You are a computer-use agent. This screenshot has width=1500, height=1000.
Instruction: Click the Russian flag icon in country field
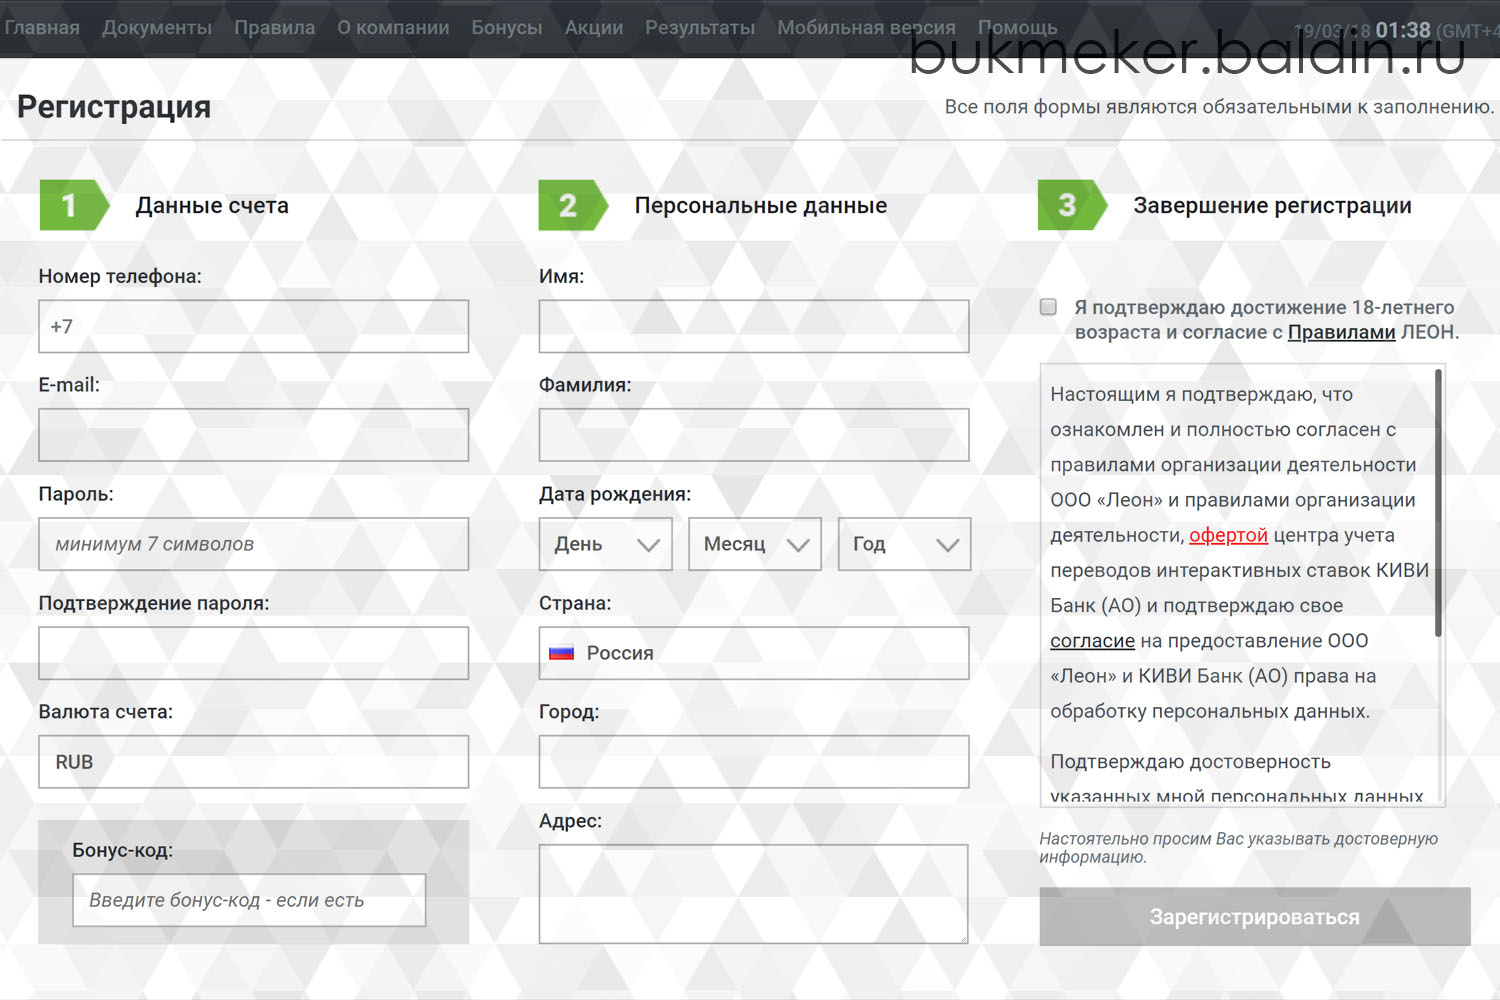(561, 653)
